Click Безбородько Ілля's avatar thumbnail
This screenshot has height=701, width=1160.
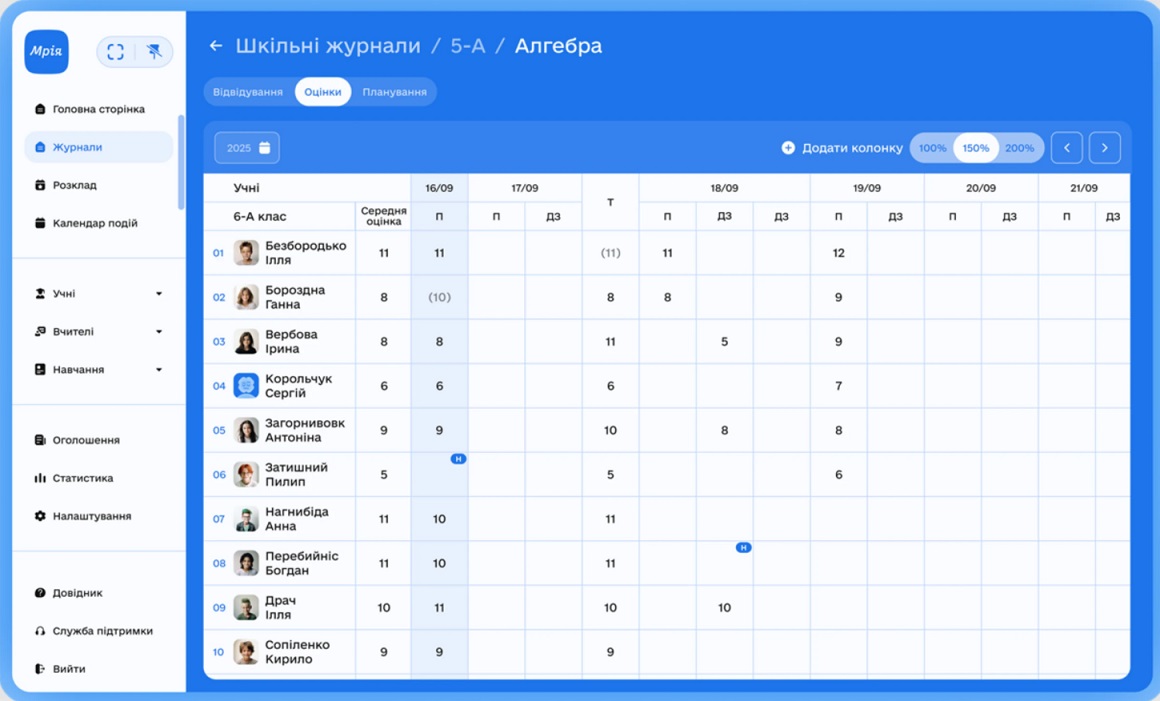(246, 253)
